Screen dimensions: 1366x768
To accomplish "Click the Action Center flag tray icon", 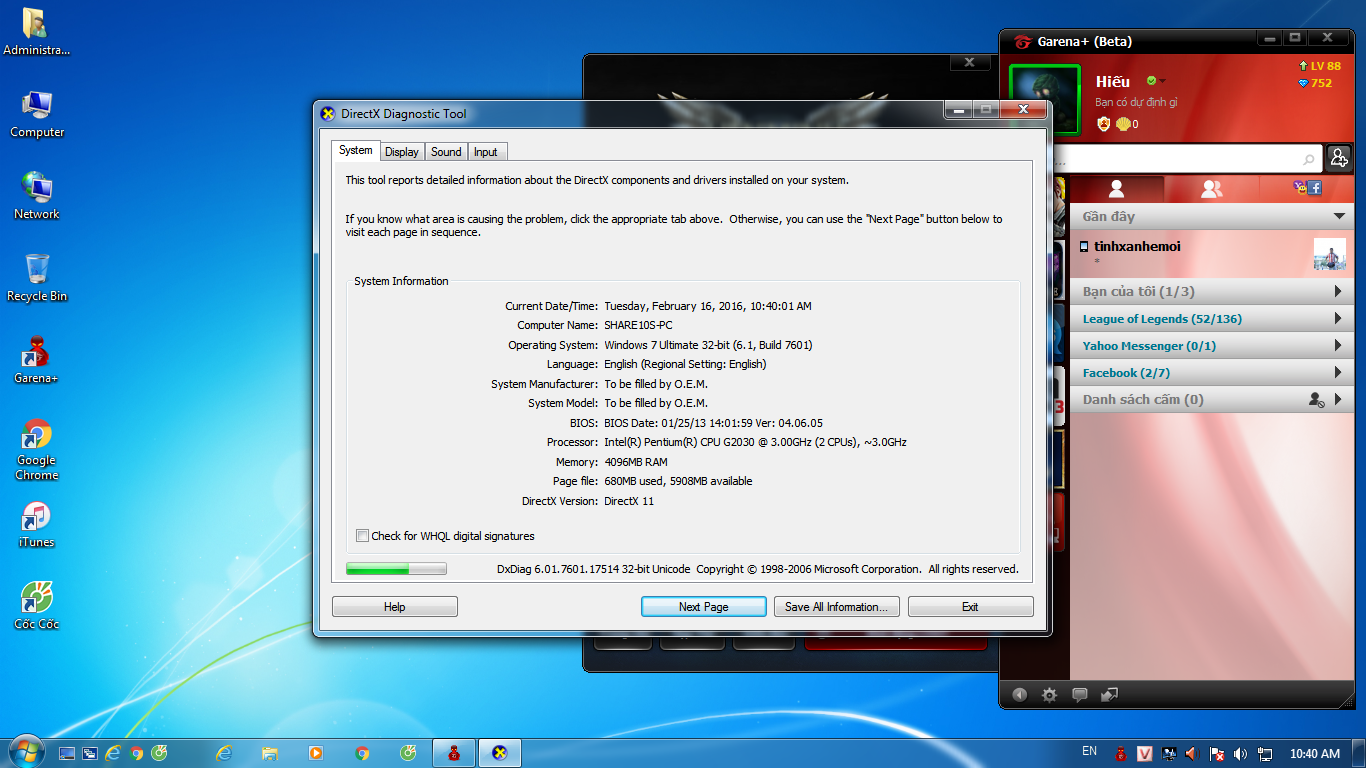I will click(x=1217, y=753).
